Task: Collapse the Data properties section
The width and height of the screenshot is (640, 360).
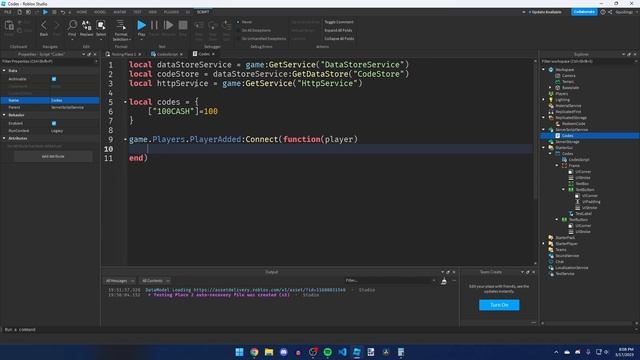Action: 4,71
